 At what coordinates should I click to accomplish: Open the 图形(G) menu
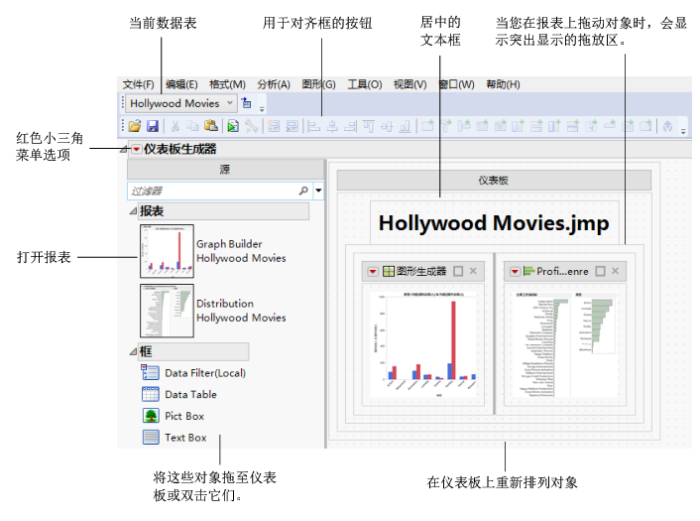(x=318, y=84)
